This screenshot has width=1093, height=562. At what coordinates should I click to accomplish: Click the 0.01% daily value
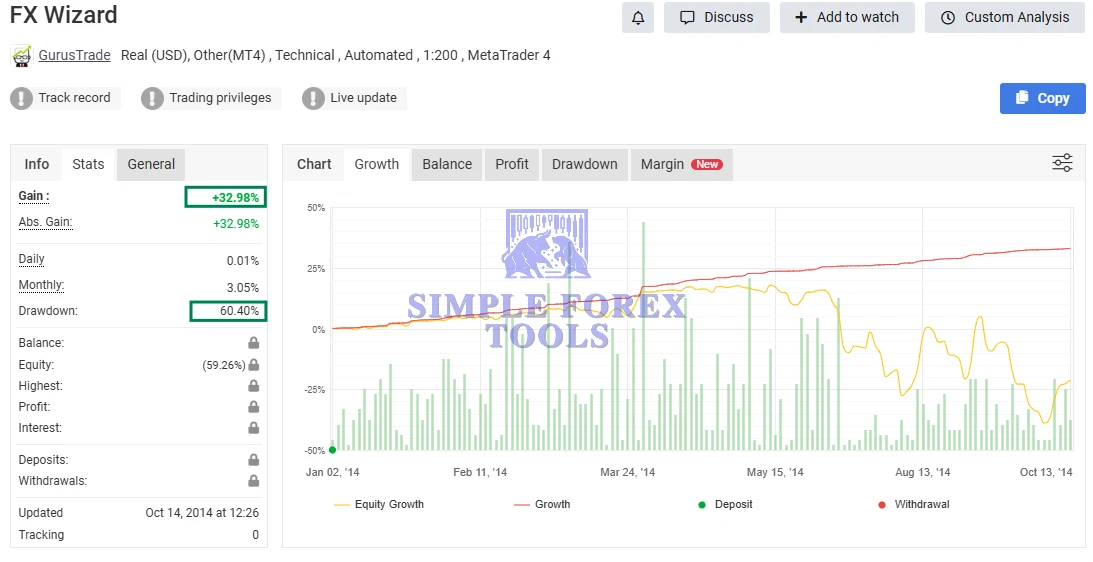(x=243, y=261)
